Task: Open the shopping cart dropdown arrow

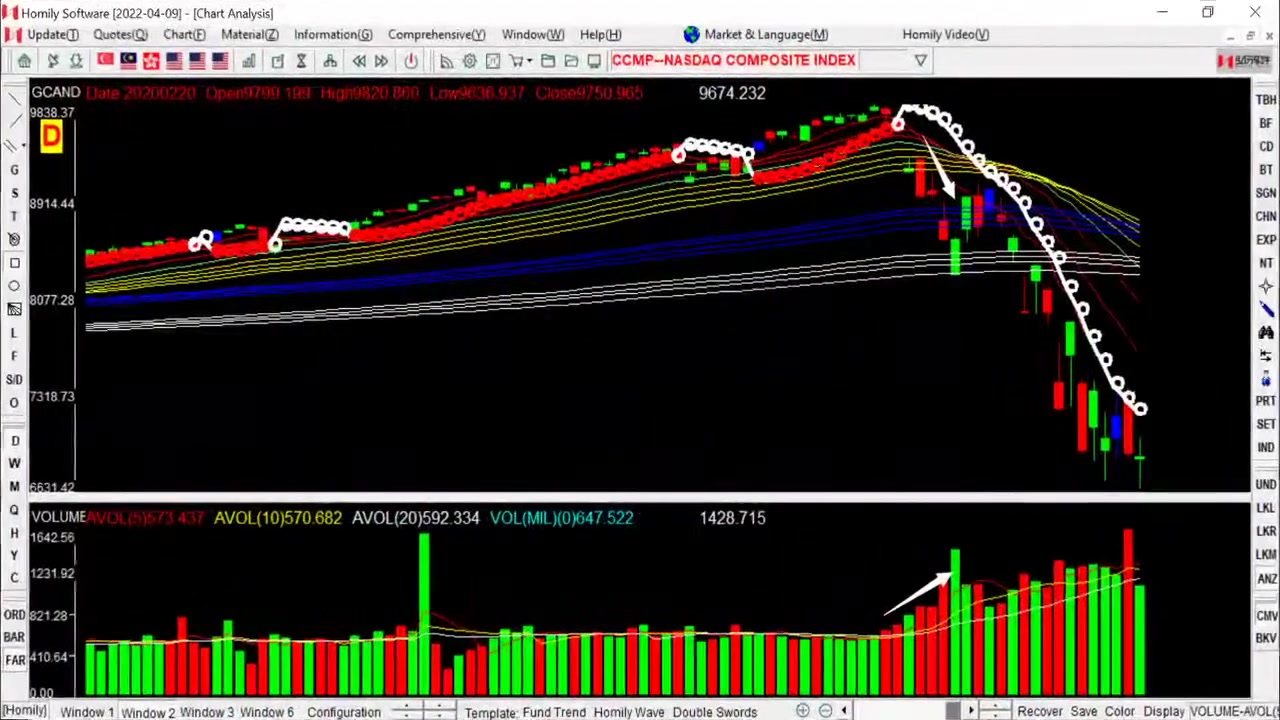Action: [531, 61]
